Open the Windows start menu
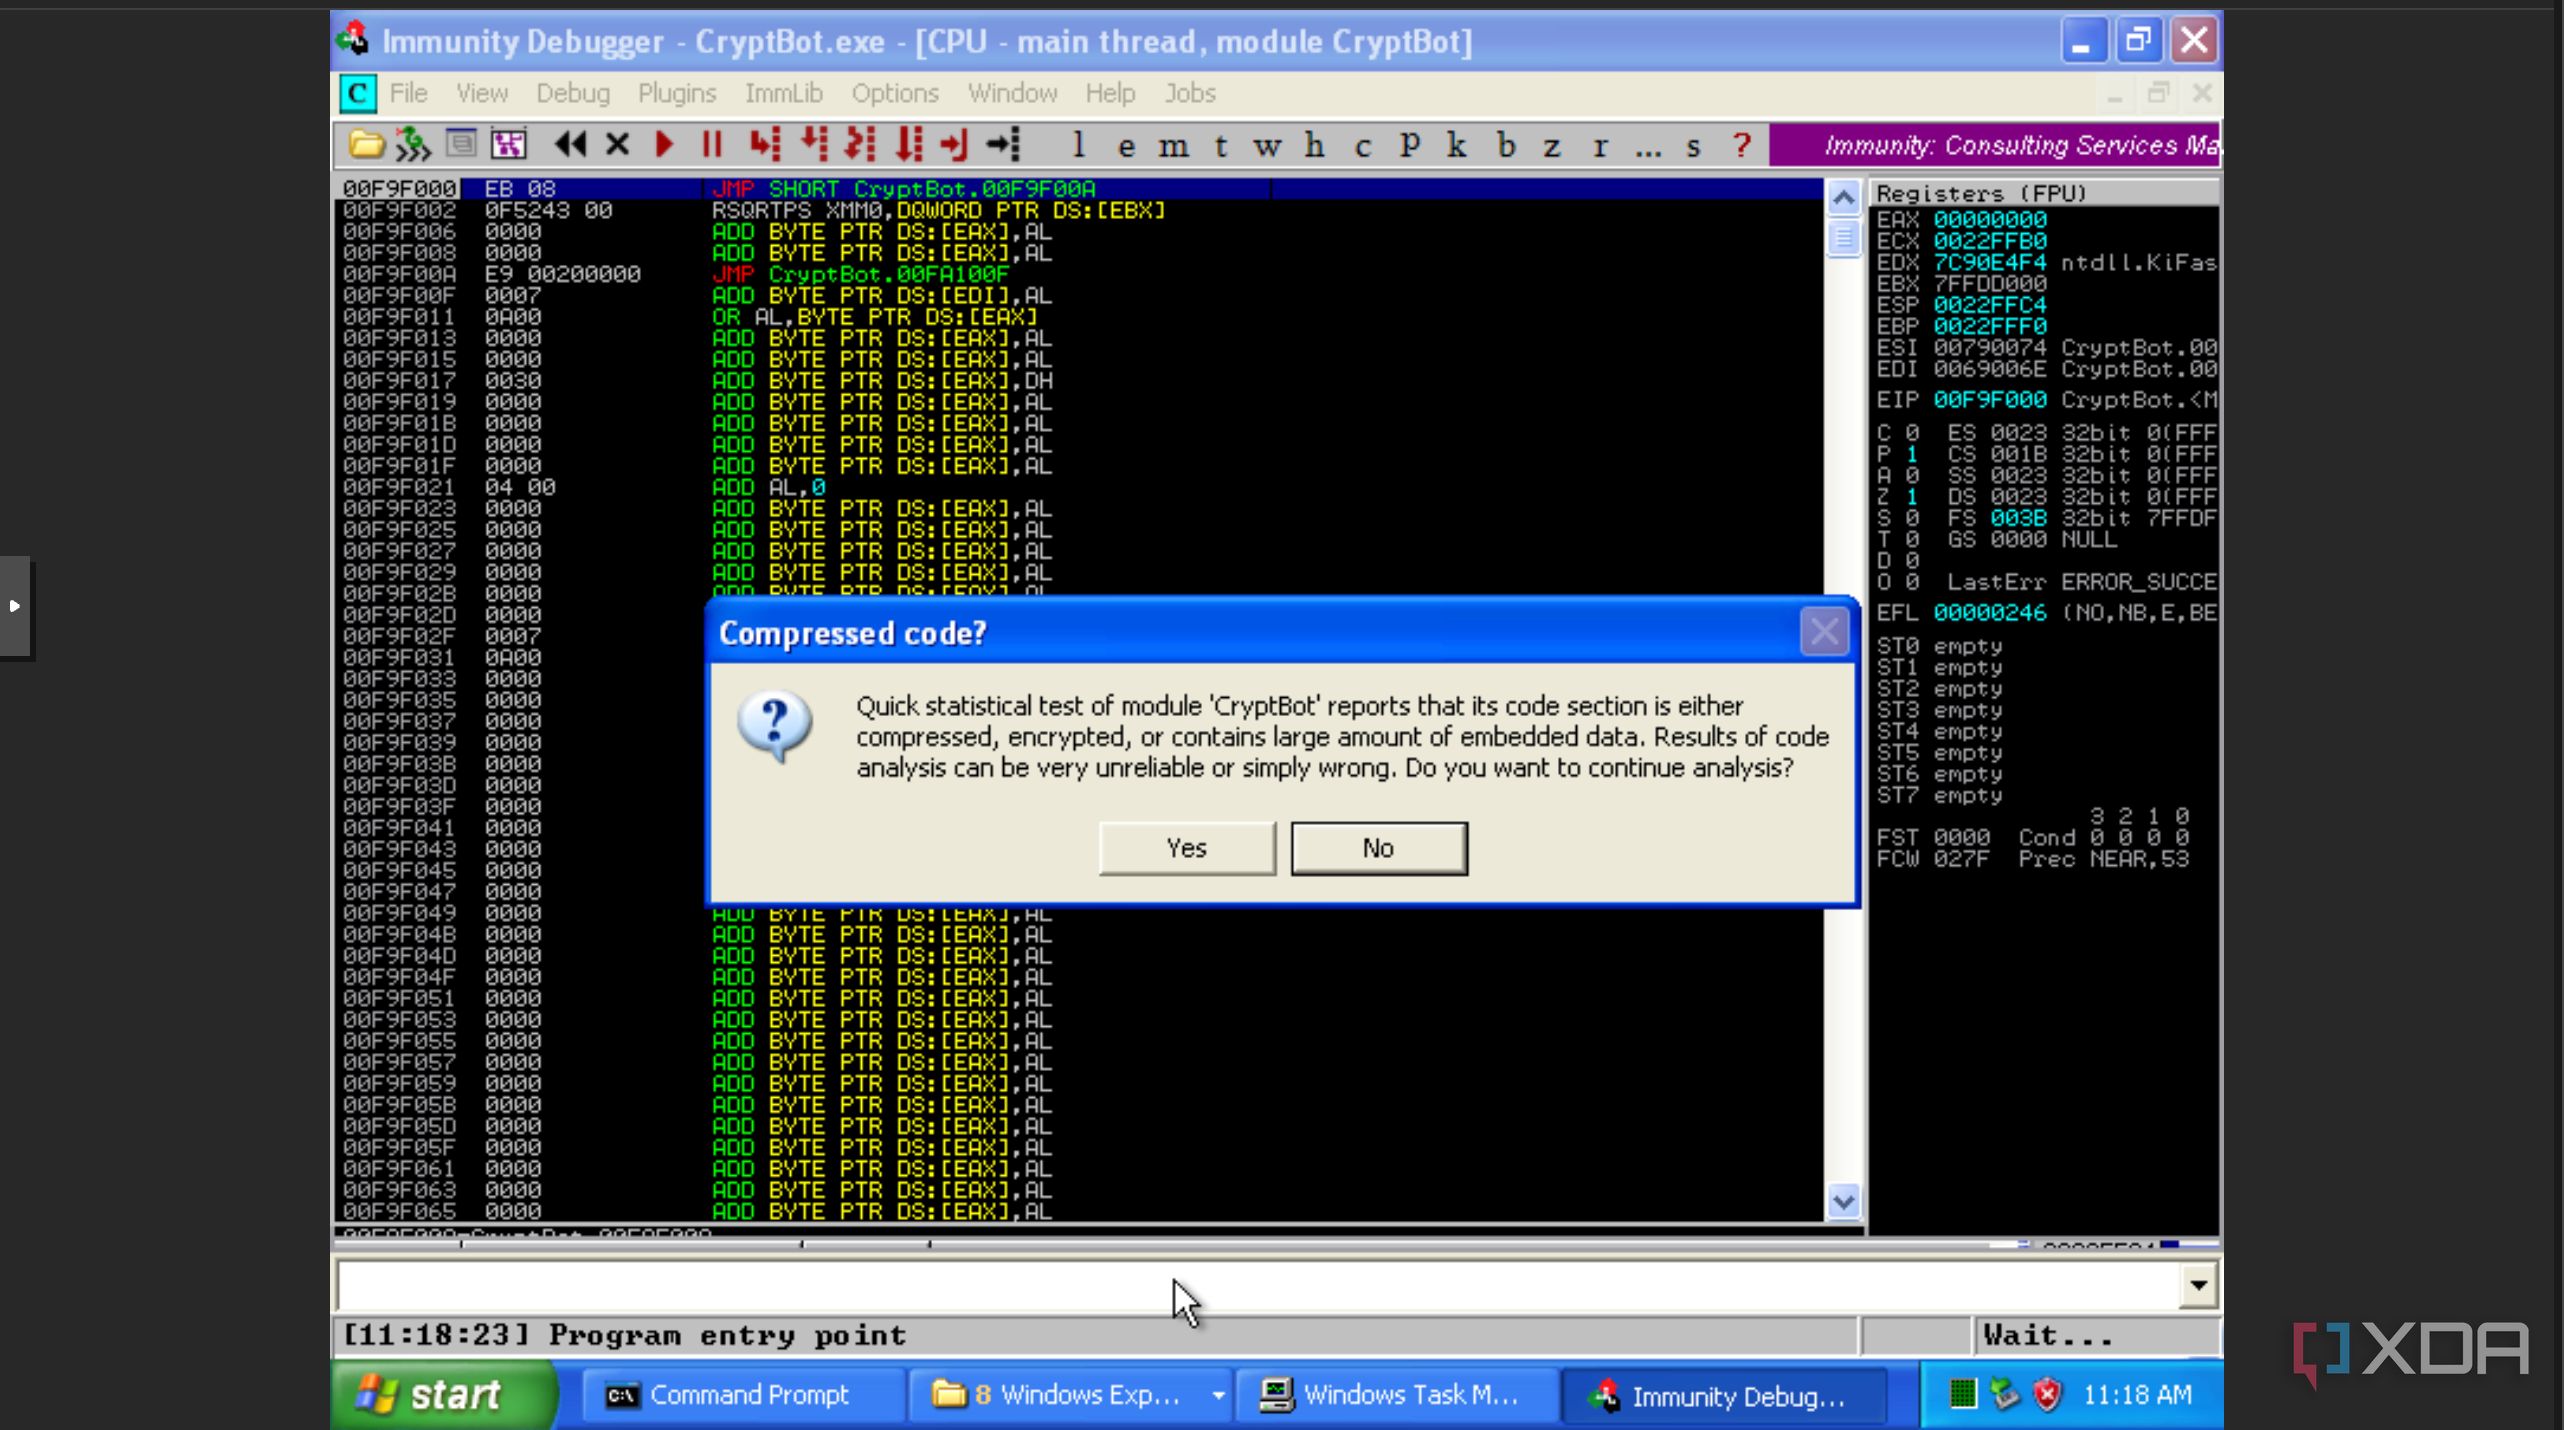The height and width of the screenshot is (1430, 2564). click(442, 1394)
